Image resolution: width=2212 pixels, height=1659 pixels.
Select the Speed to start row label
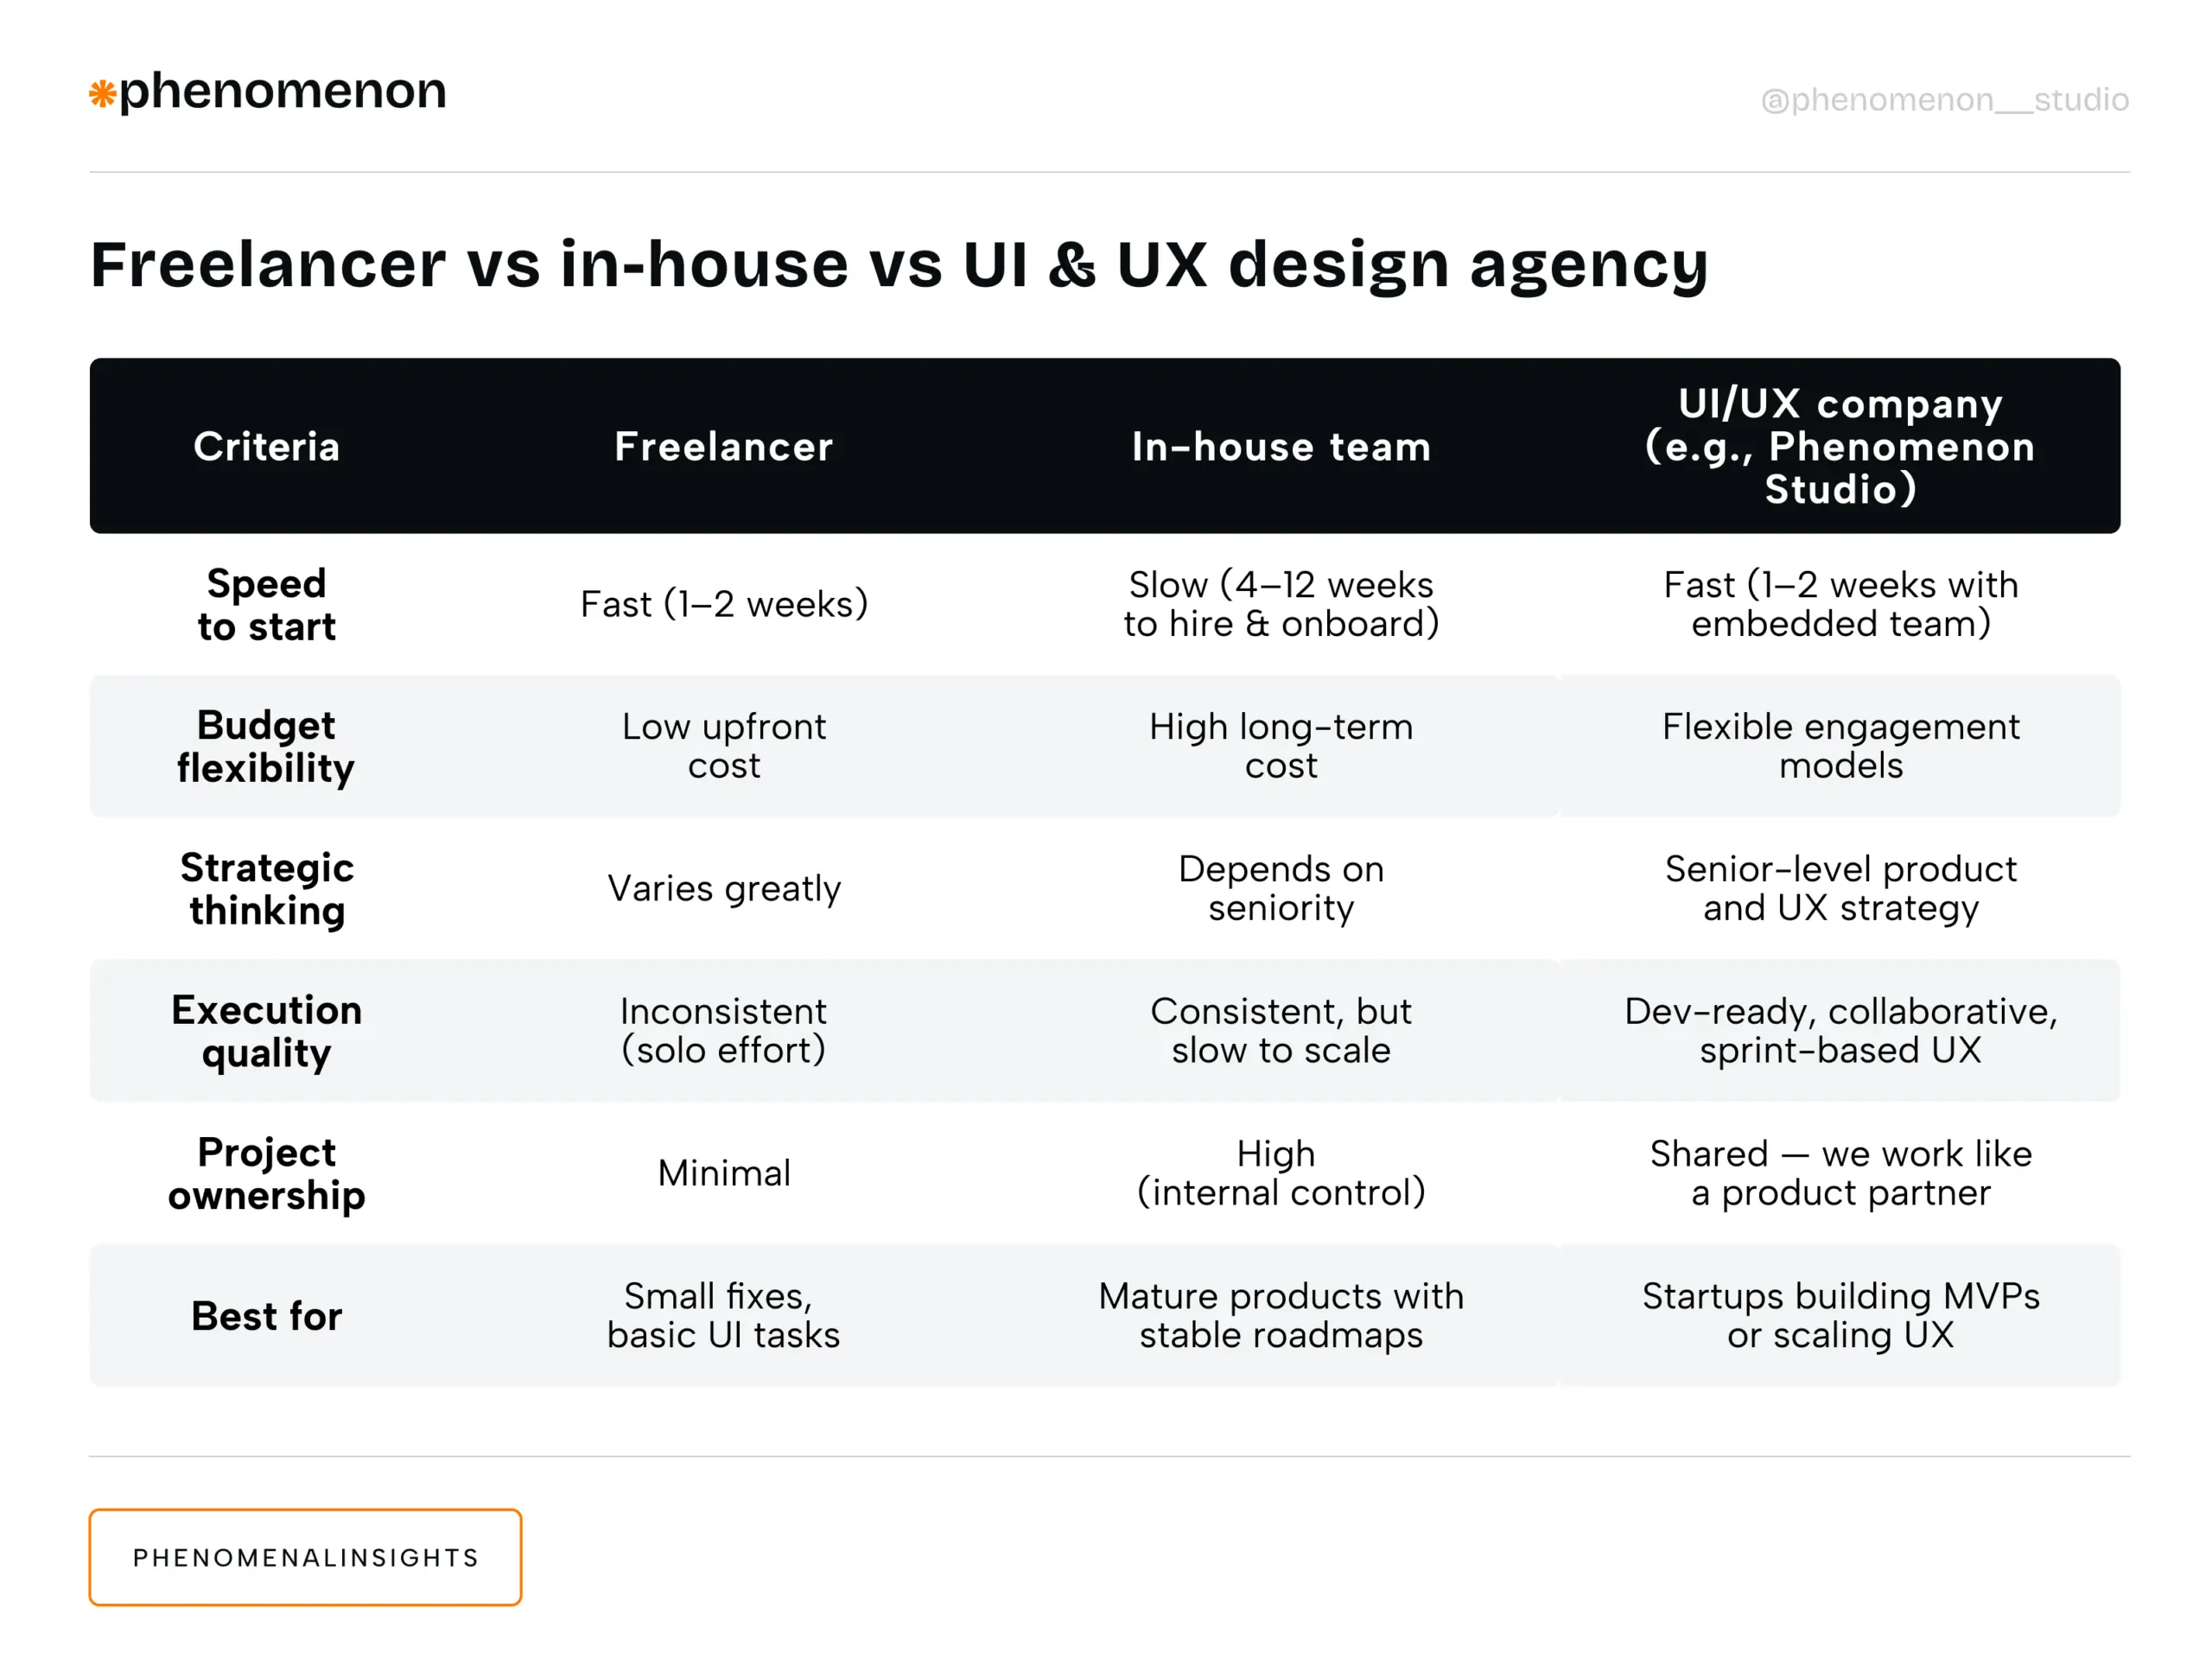tap(266, 604)
